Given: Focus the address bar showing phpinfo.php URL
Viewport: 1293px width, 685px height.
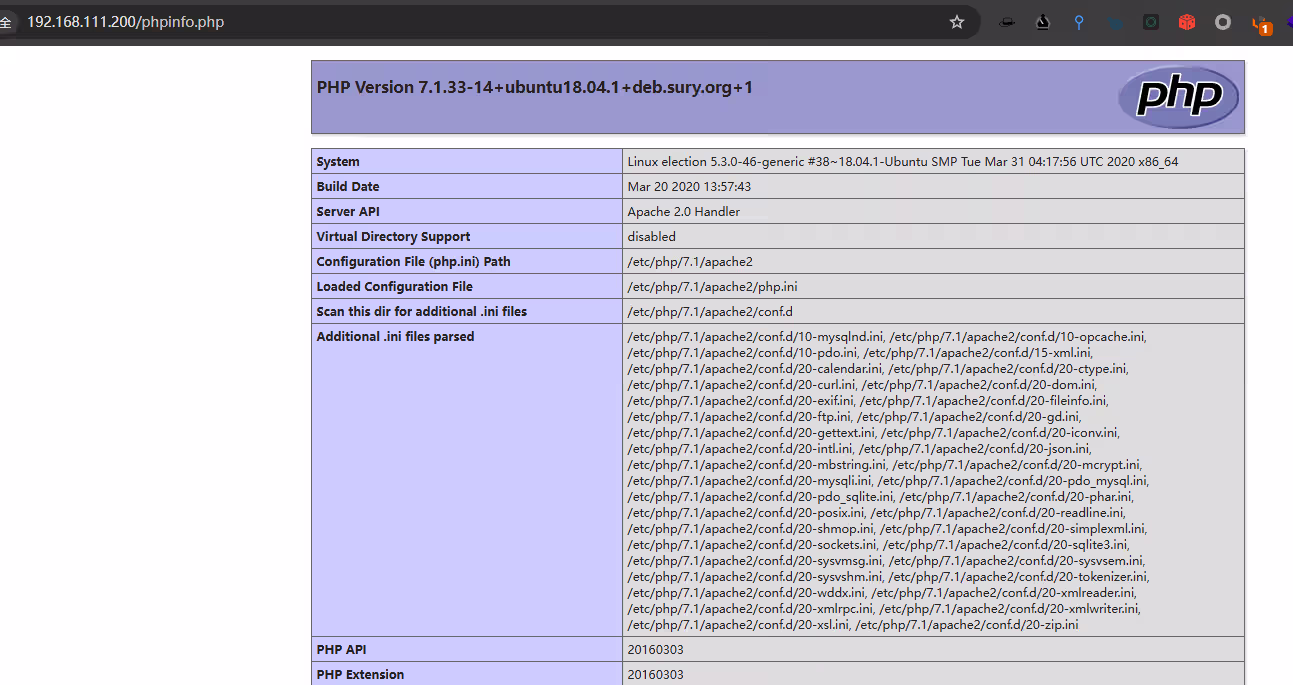Looking at the screenshot, I should 400,22.
